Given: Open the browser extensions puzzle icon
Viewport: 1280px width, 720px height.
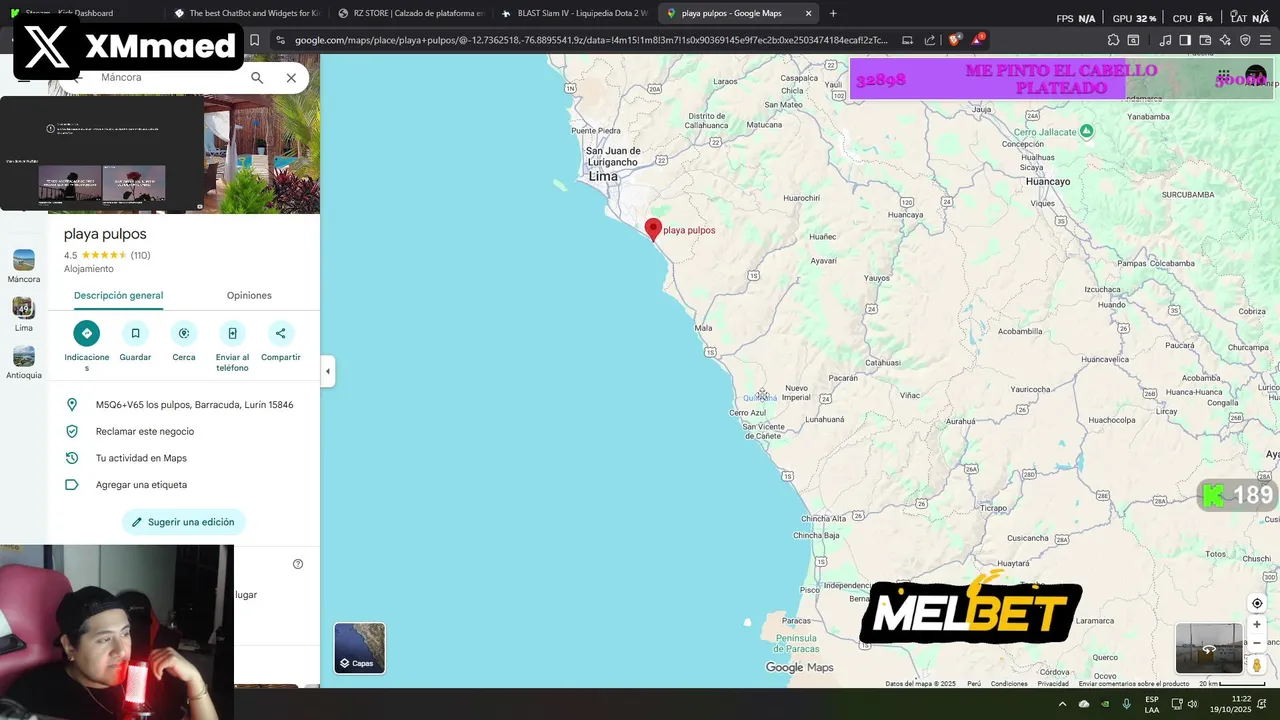Looking at the screenshot, I should coord(1113,40).
